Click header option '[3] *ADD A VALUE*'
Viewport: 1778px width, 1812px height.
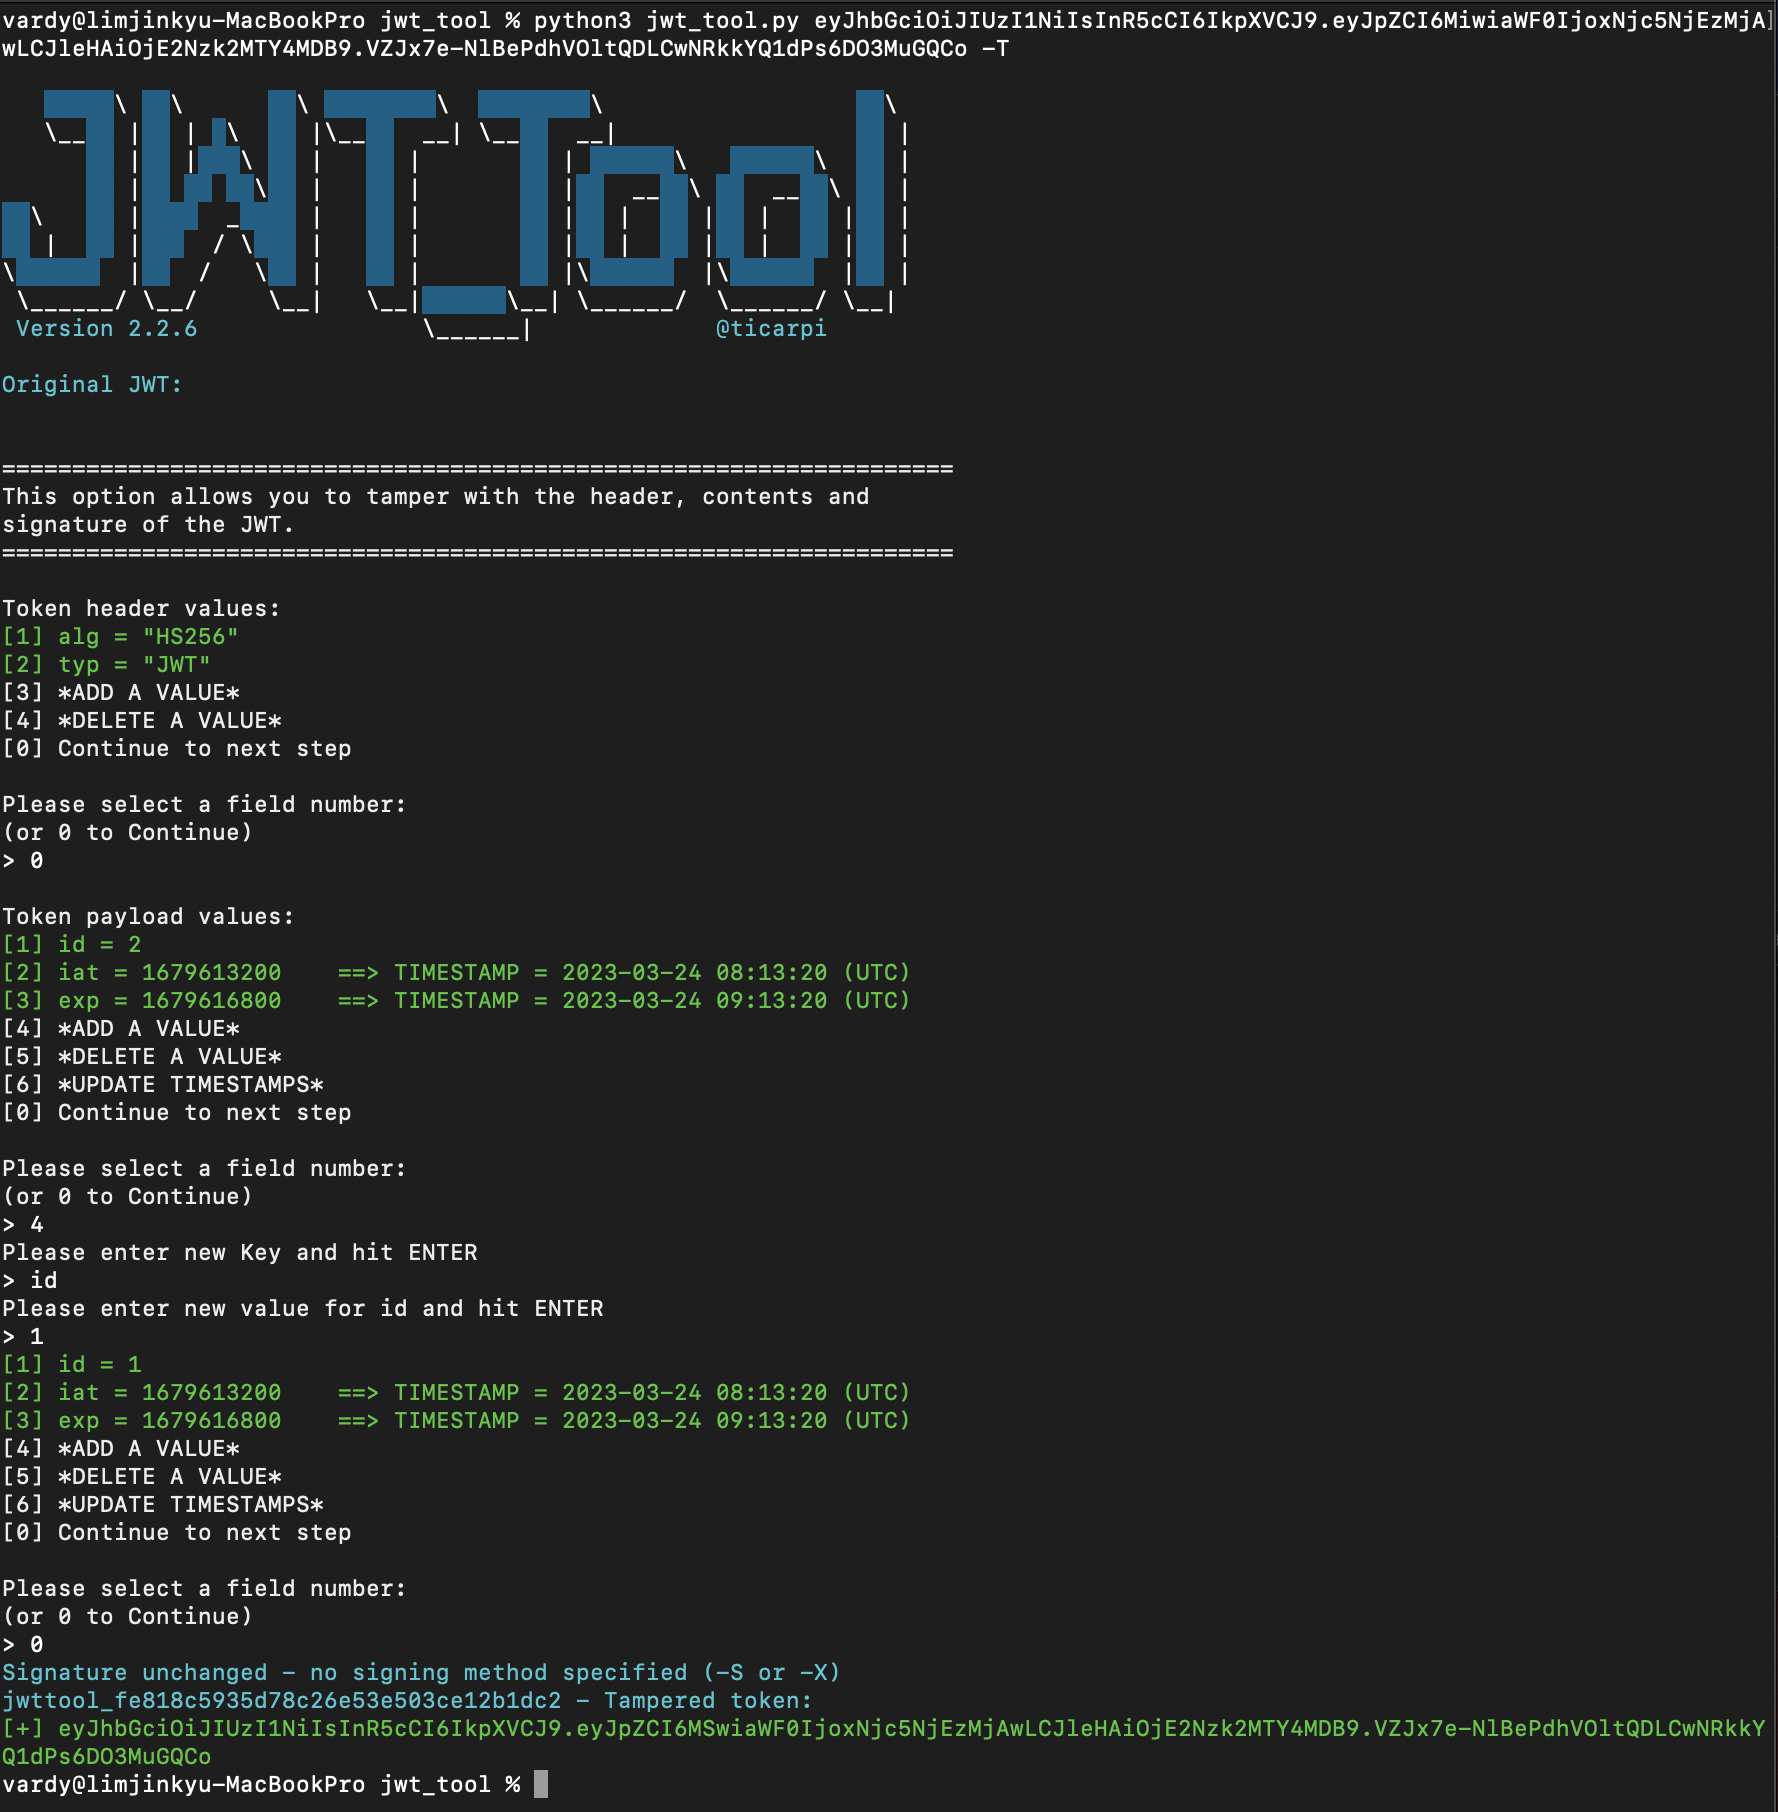point(121,693)
